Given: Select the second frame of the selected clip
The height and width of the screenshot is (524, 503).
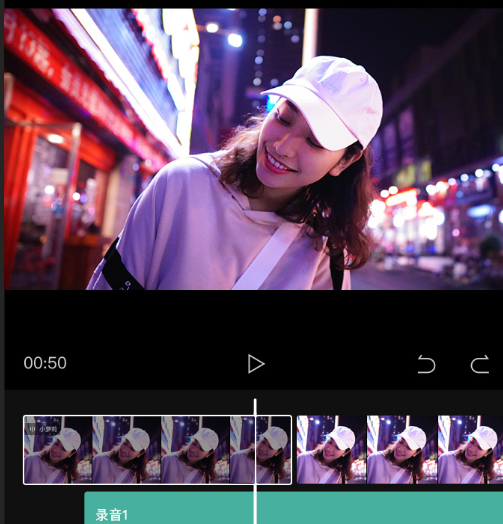Looking at the screenshot, I should coord(126,450).
